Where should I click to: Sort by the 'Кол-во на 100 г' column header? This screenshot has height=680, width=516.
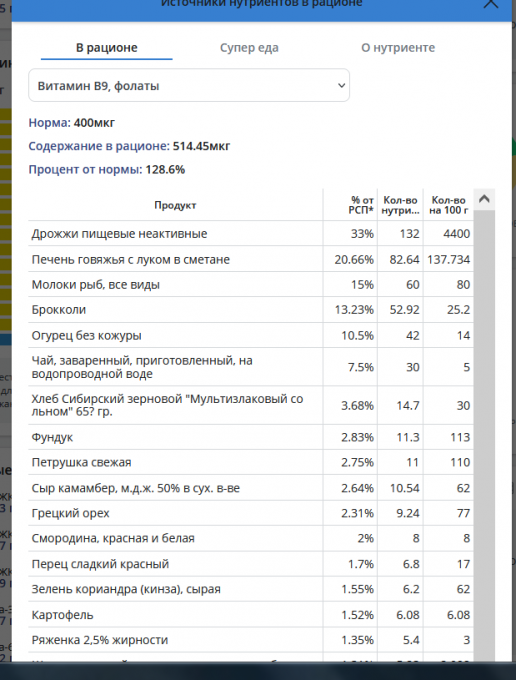(x=448, y=205)
